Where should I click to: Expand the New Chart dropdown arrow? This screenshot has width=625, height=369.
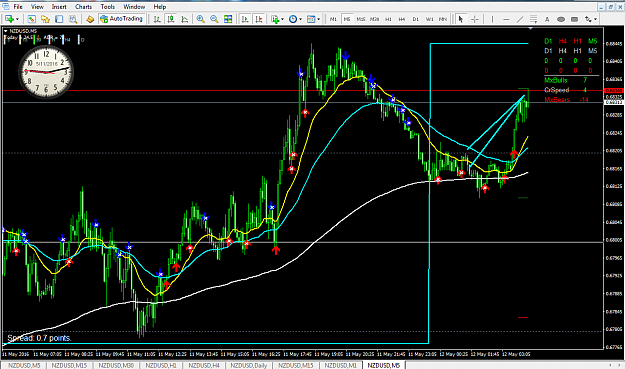coord(17,19)
